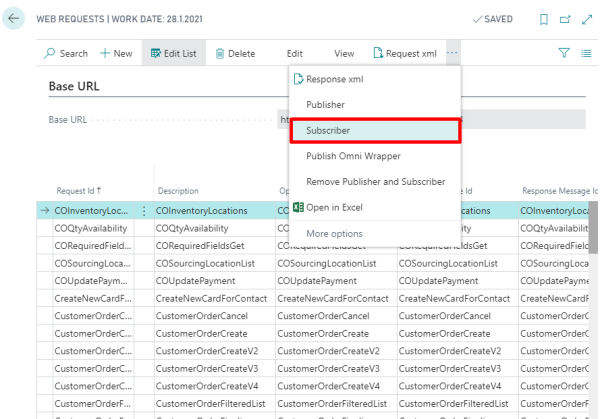Click the three-dots overflow menu

point(452,53)
